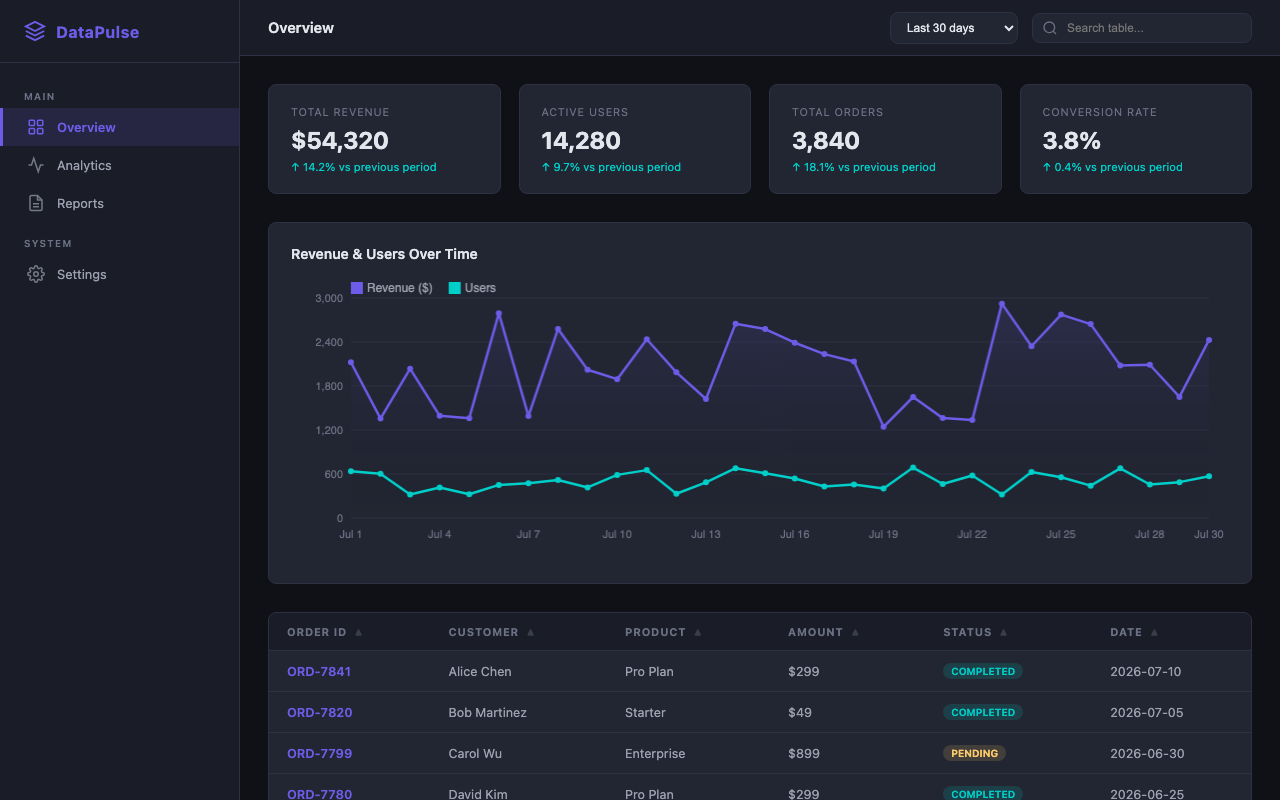Click the PENDING status badge
The image size is (1280, 800).
point(974,754)
